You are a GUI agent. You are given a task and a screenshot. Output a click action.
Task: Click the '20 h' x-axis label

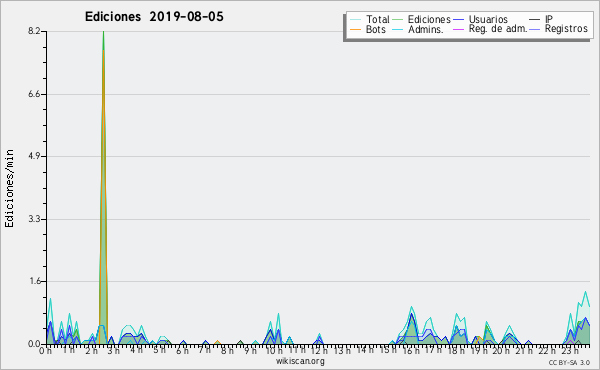pos(501,351)
